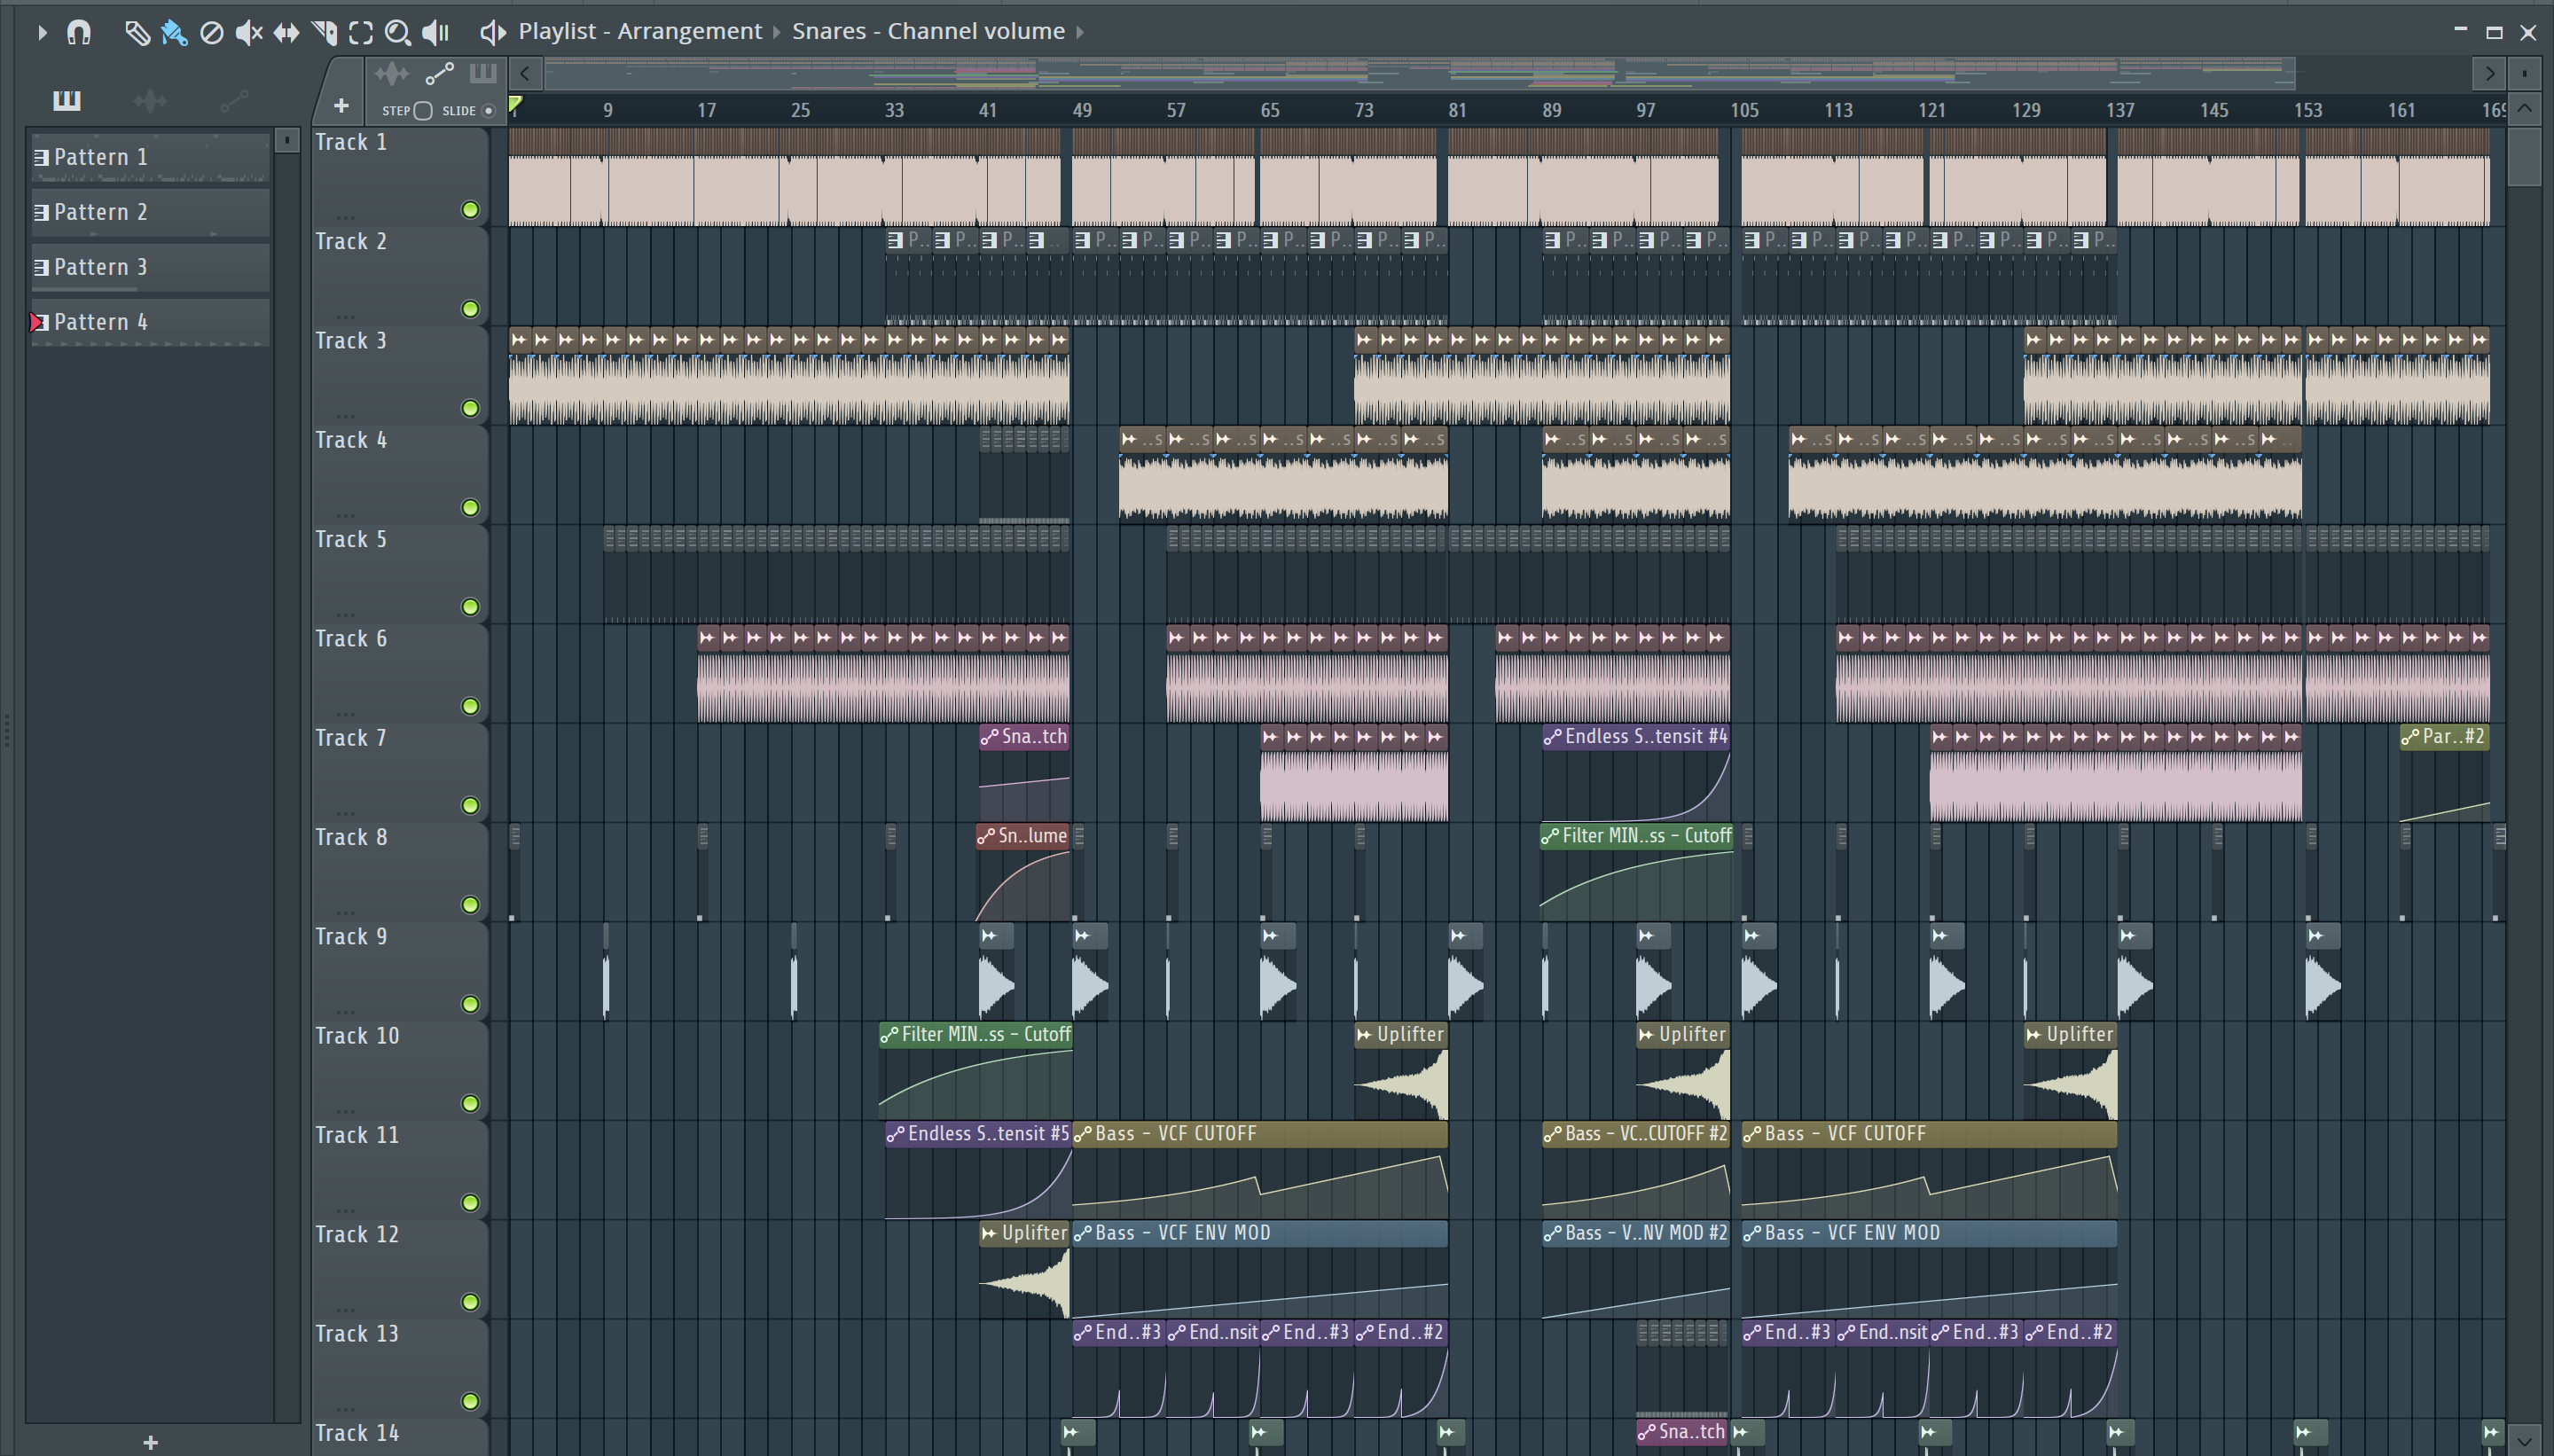
Task: Open the Playlist options menu arrow
Action: tap(41, 33)
